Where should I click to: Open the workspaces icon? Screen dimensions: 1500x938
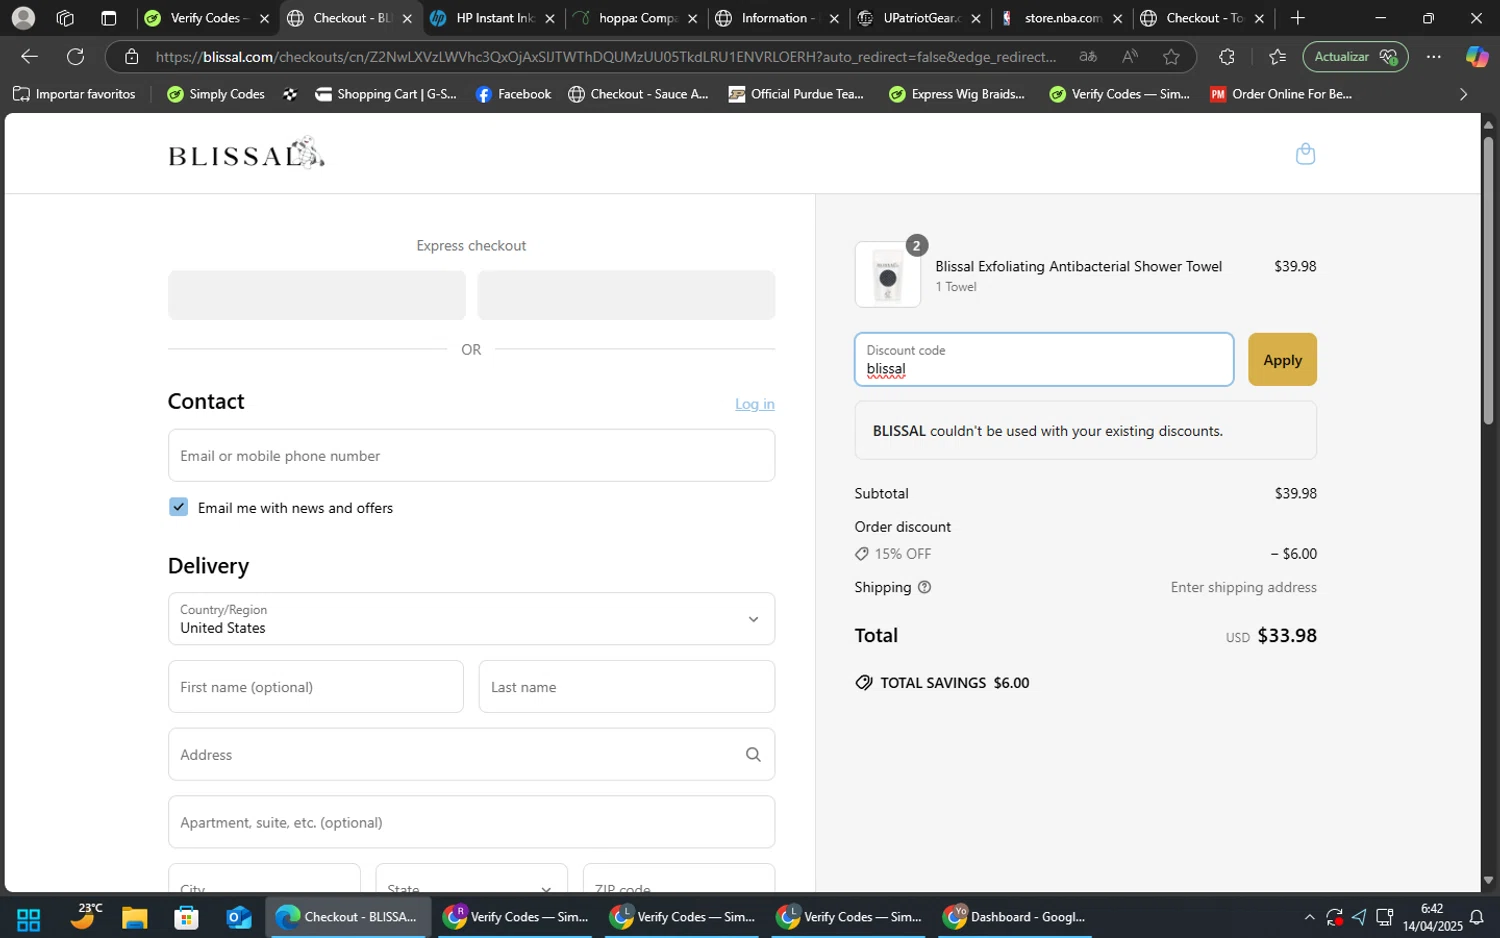[x=66, y=18]
